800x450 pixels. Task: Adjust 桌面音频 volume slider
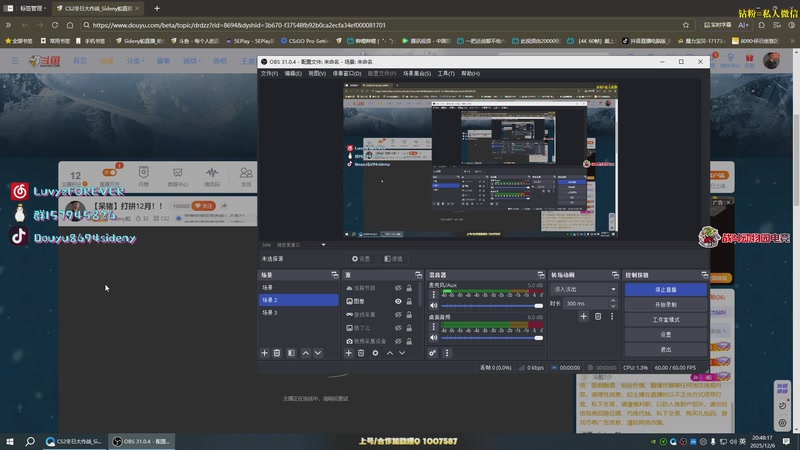coord(492,338)
